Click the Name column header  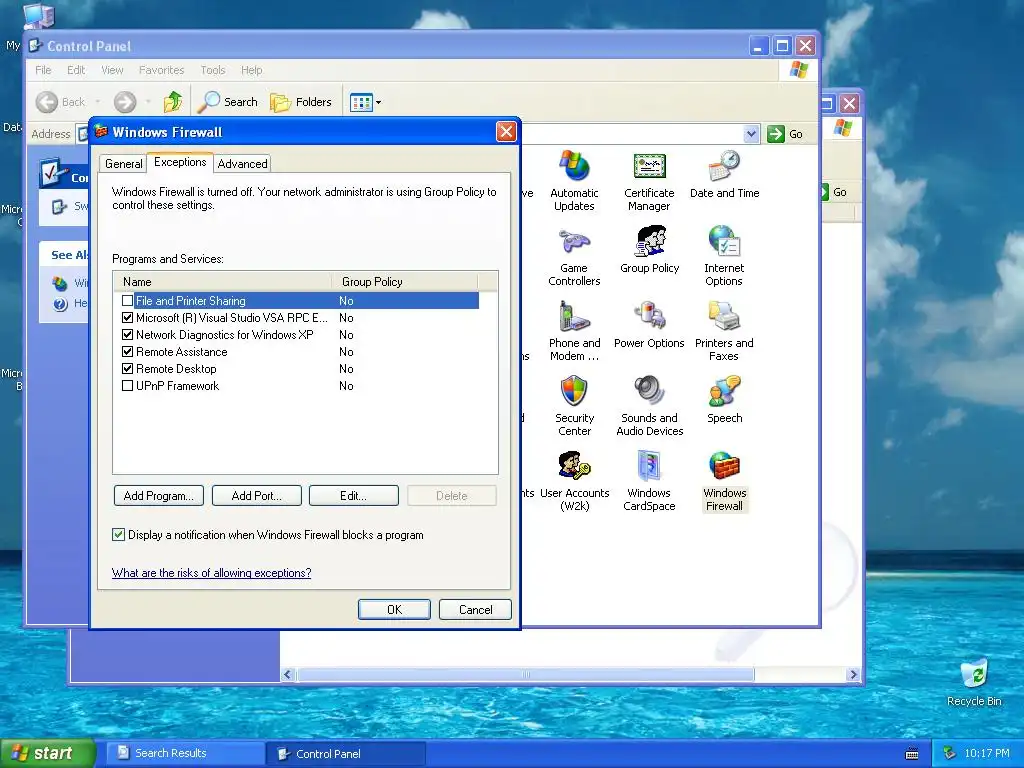(223, 281)
